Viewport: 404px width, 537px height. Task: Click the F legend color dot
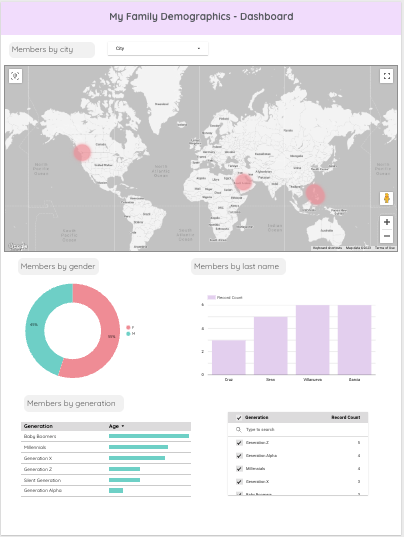coord(128,327)
